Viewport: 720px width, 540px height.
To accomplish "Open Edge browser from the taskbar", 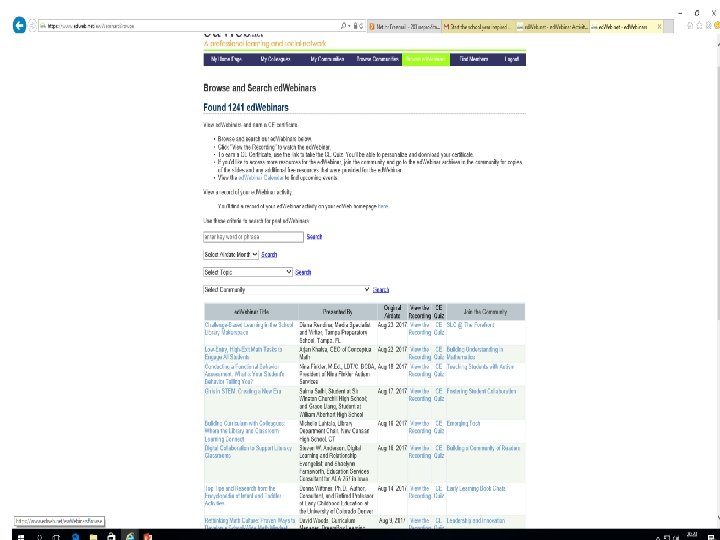I will pyautogui.click(x=75, y=536).
